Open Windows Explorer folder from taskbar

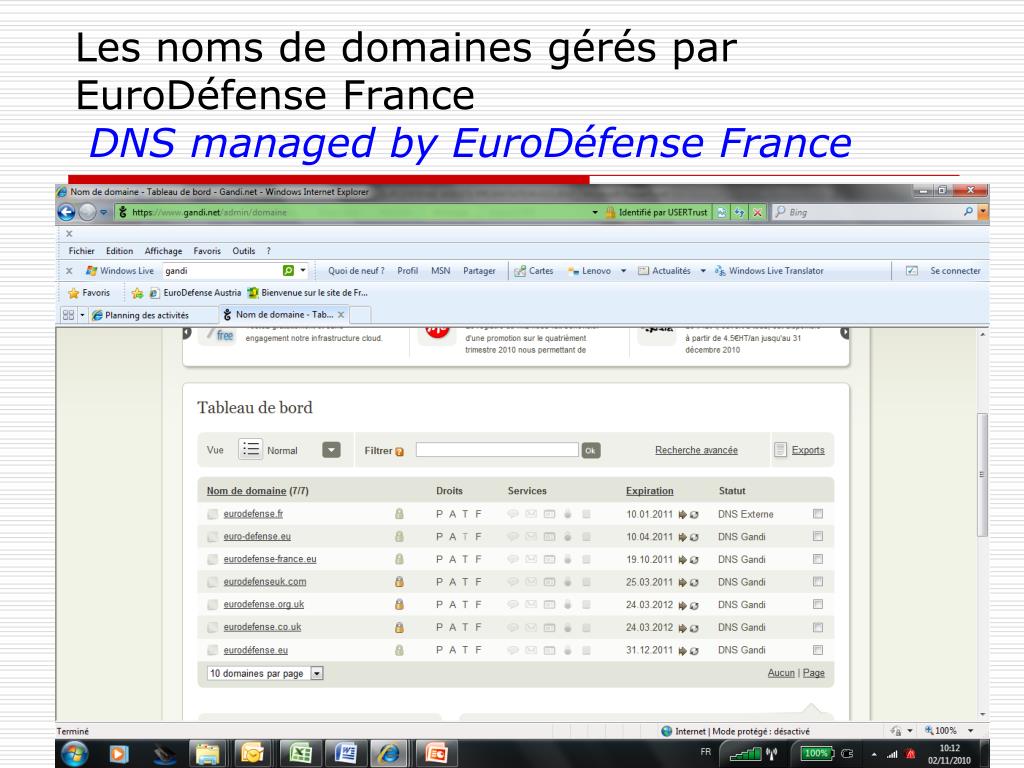(208, 754)
